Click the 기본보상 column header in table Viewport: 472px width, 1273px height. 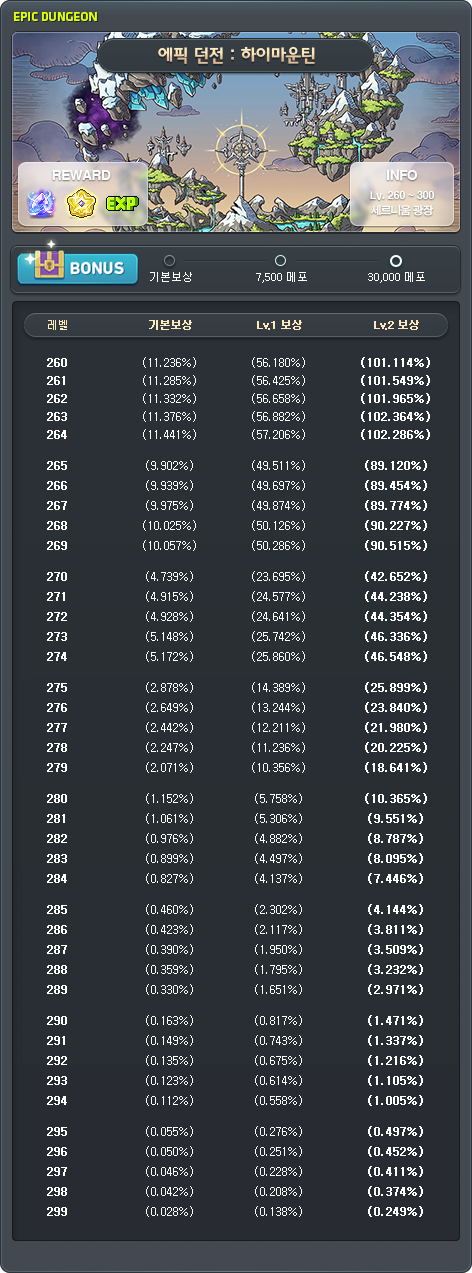[170, 326]
